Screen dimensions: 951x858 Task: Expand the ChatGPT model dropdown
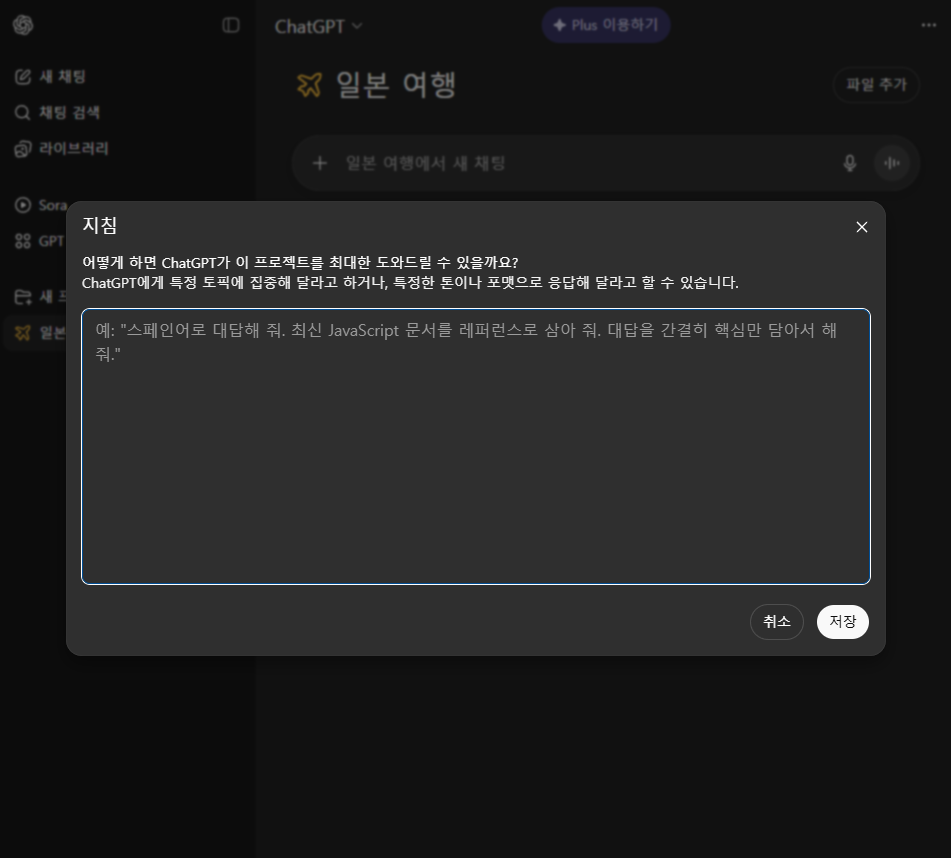tap(319, 26)
